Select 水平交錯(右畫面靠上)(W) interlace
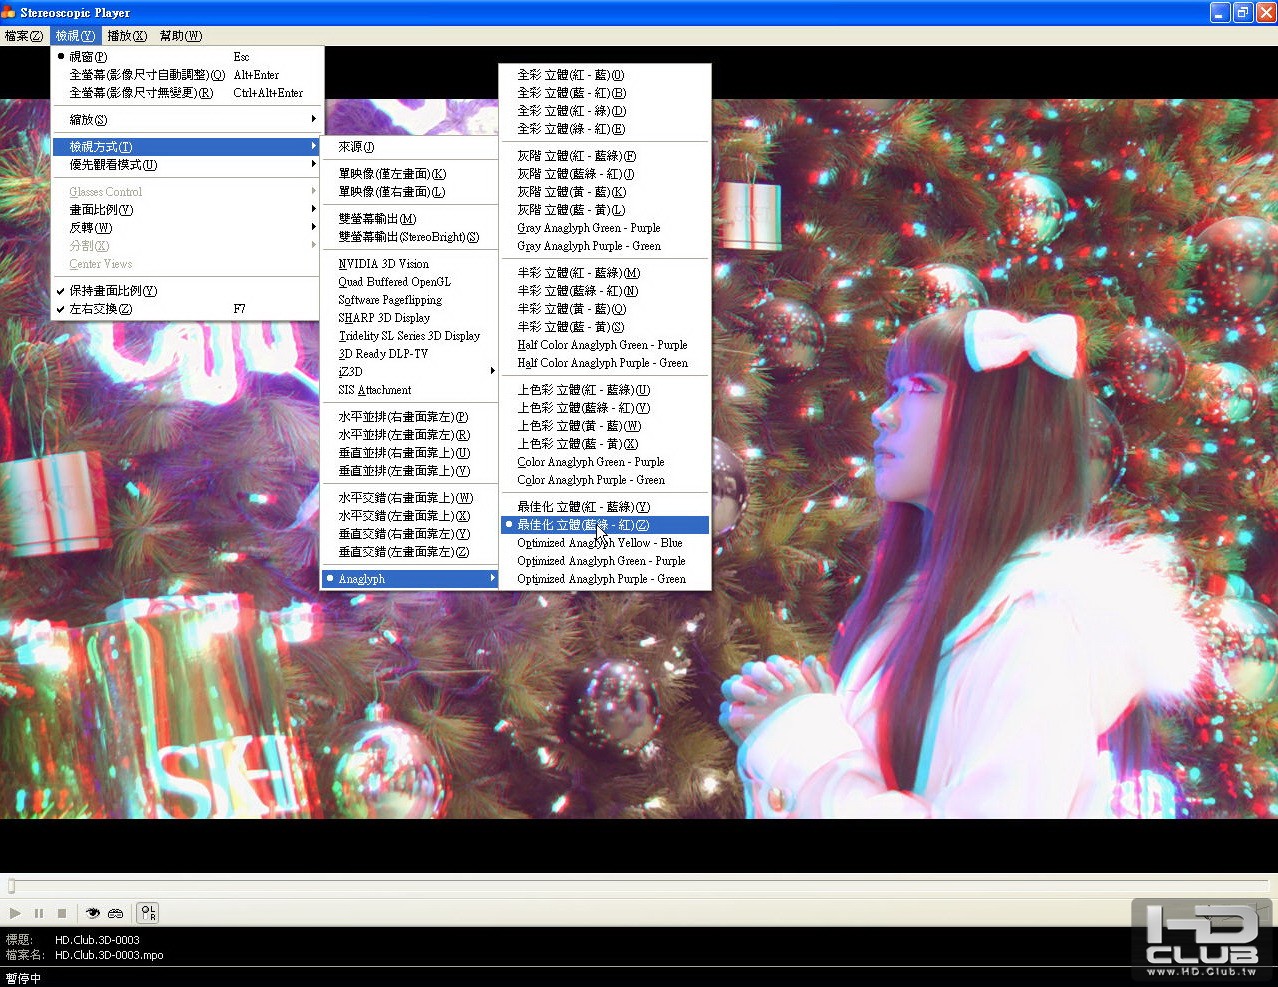 pos(410,498)
